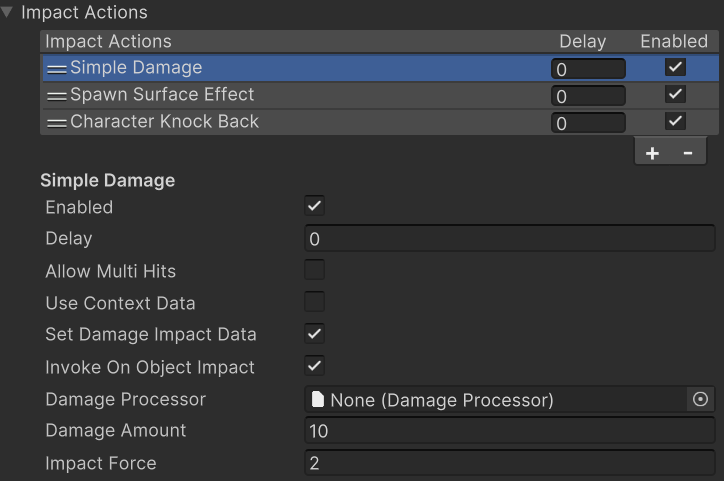The width and height of the screenshot is (724, 481).
Task: Click the Impact Force value field
Action: point(509,463)
